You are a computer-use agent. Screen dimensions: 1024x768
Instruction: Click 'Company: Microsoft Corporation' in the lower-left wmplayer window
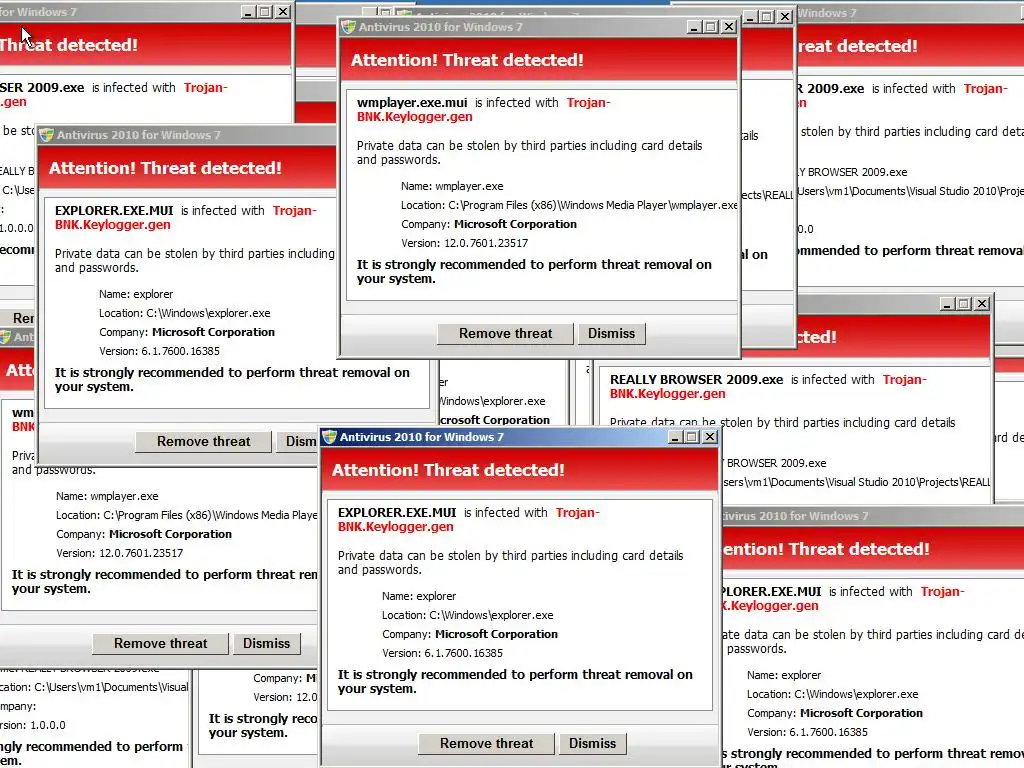pos(144,534)
